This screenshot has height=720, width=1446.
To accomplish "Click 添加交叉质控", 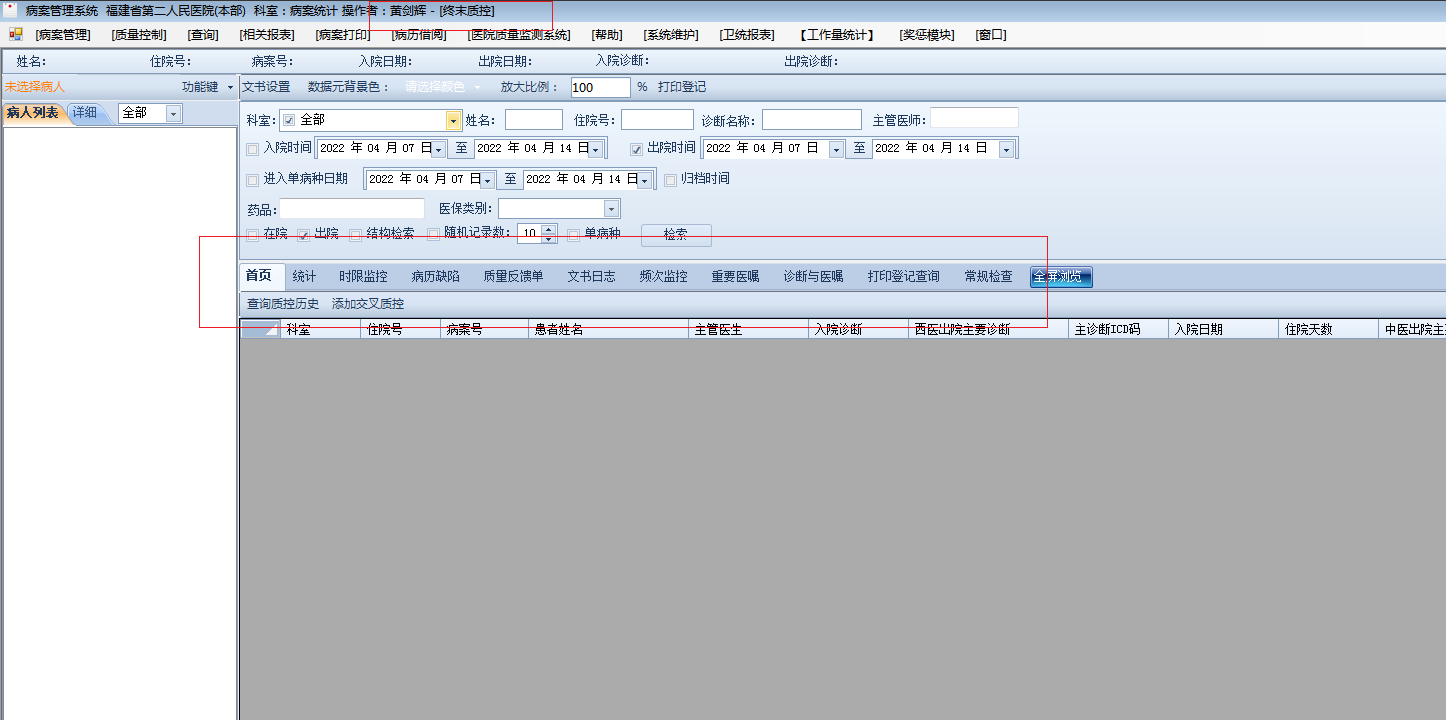I will tap(368, 304).
